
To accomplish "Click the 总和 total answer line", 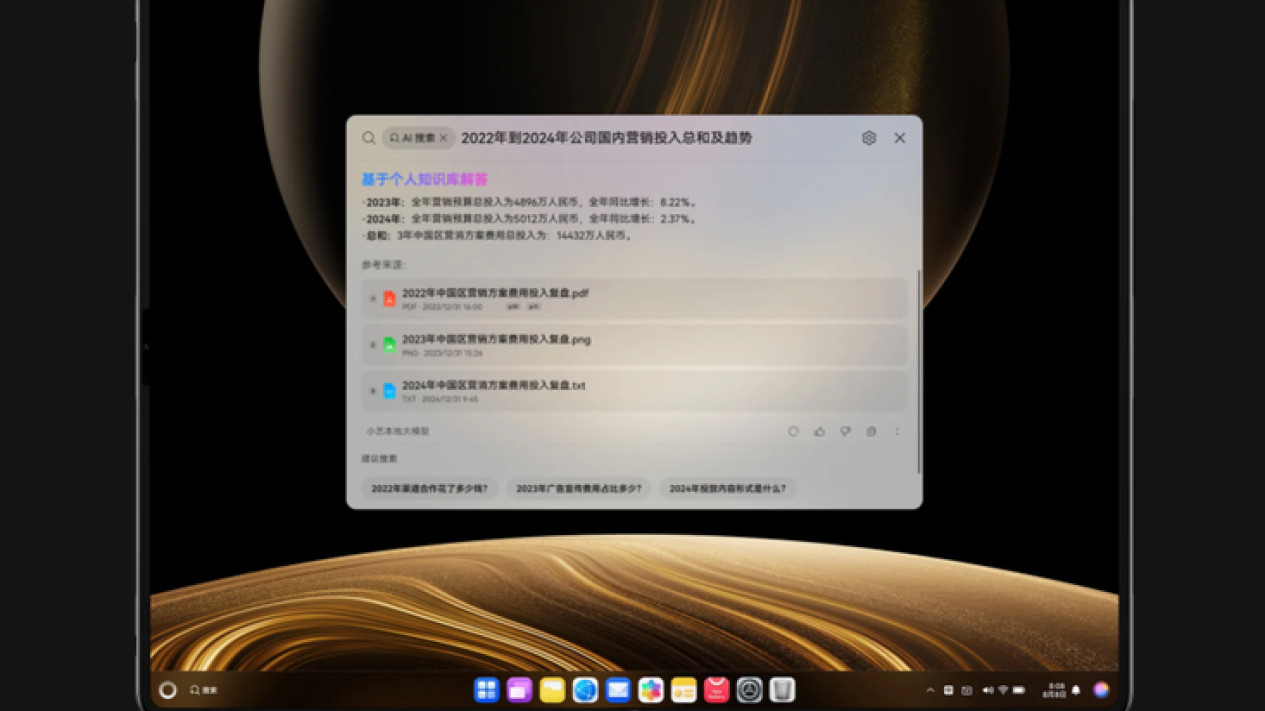I will pyautogui.click(x=497, y=236).
